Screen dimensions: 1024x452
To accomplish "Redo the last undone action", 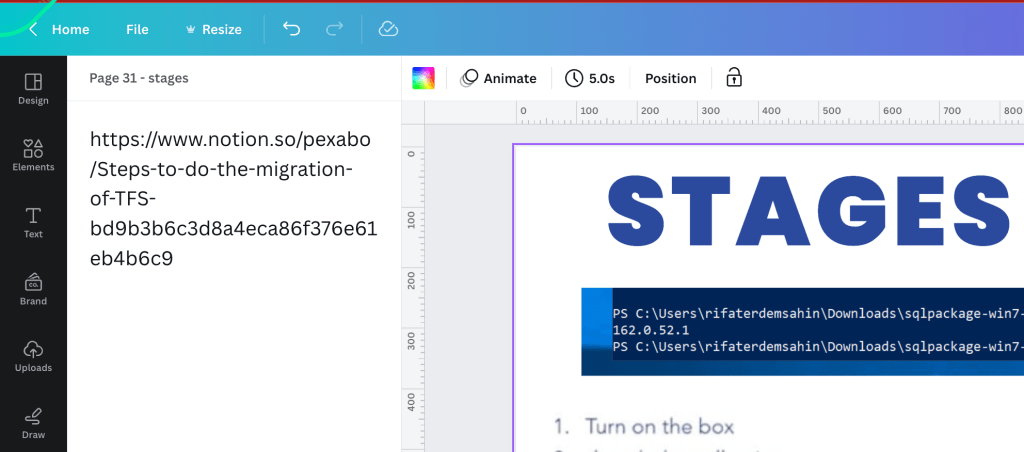I will pos(334,29).
